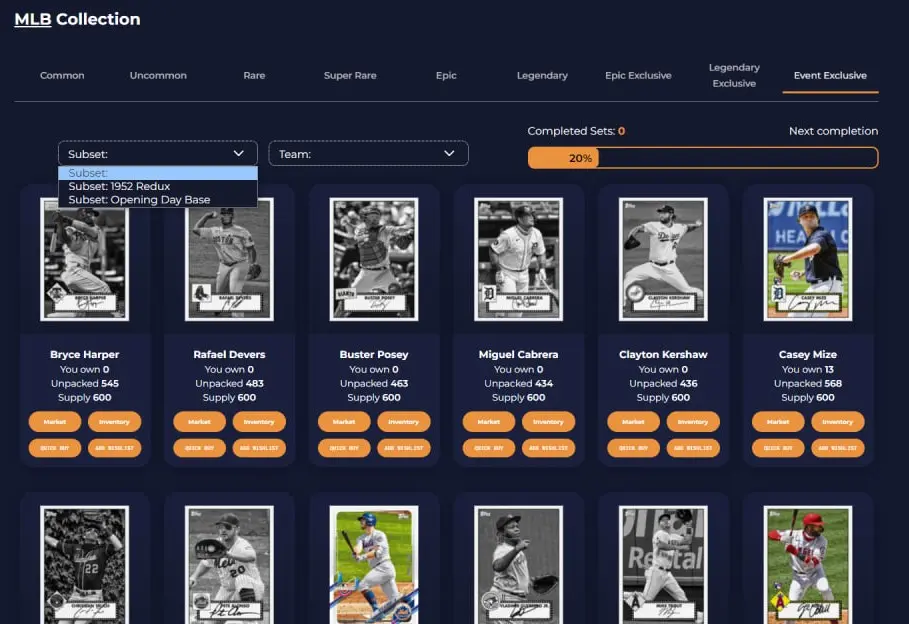The height and width of the screenshot is (624, 909).
Task: View Inventory for Rafael Devers
Action: click(x=259, y=422)
